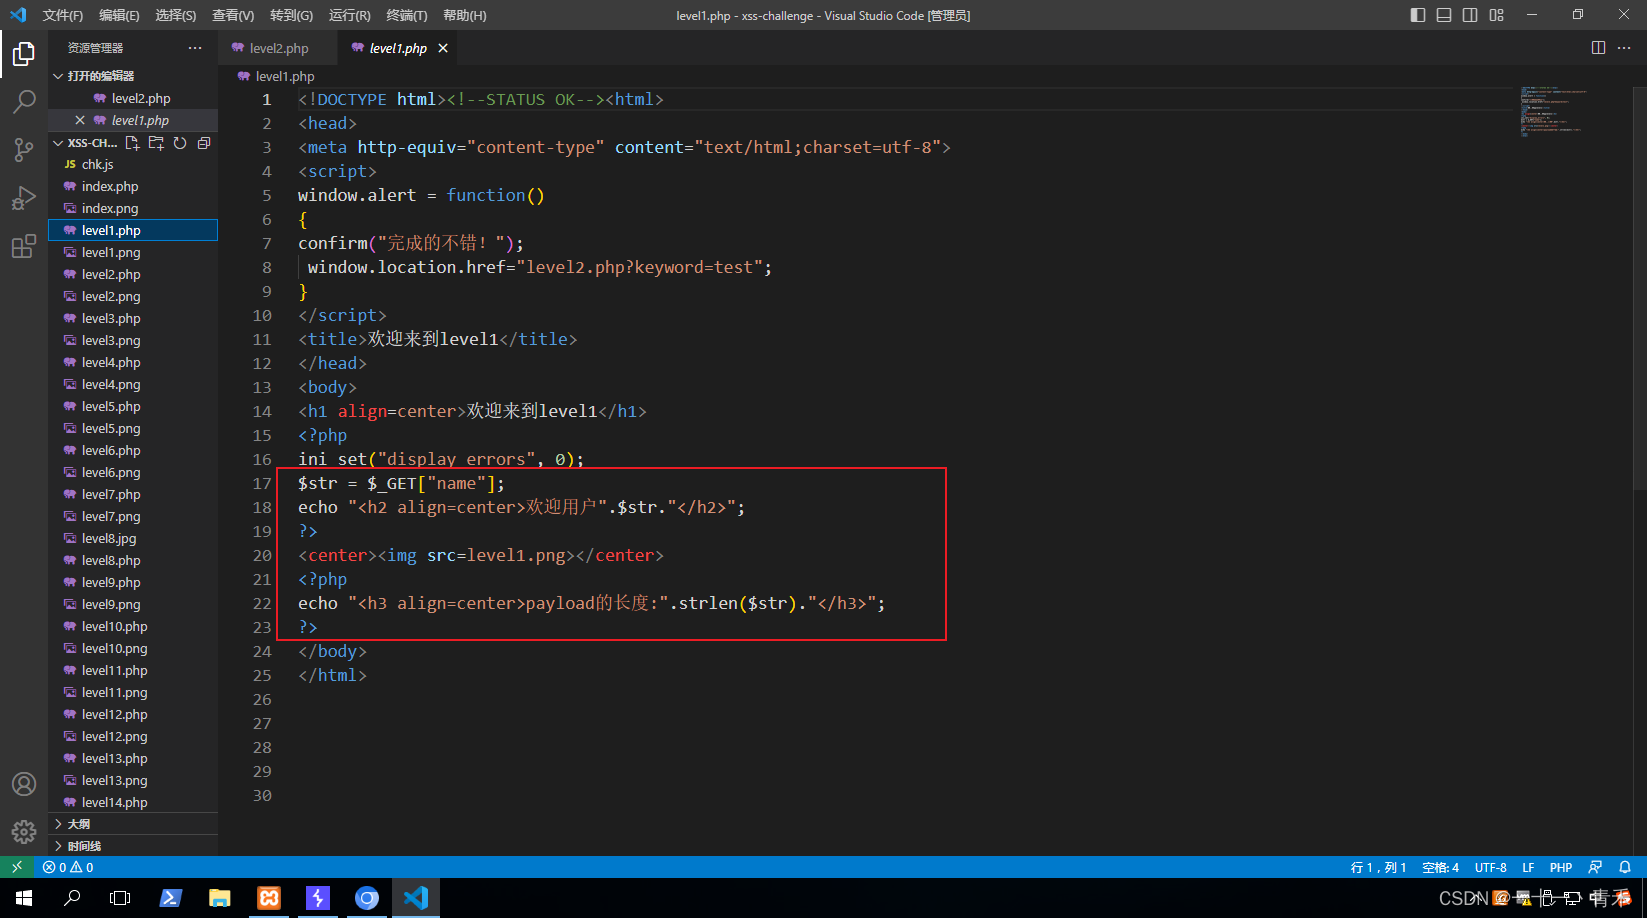The width and height of the screenshot is (1647, 918).
Task: Open the 选择(S) menu
Action: coord(176,15)
